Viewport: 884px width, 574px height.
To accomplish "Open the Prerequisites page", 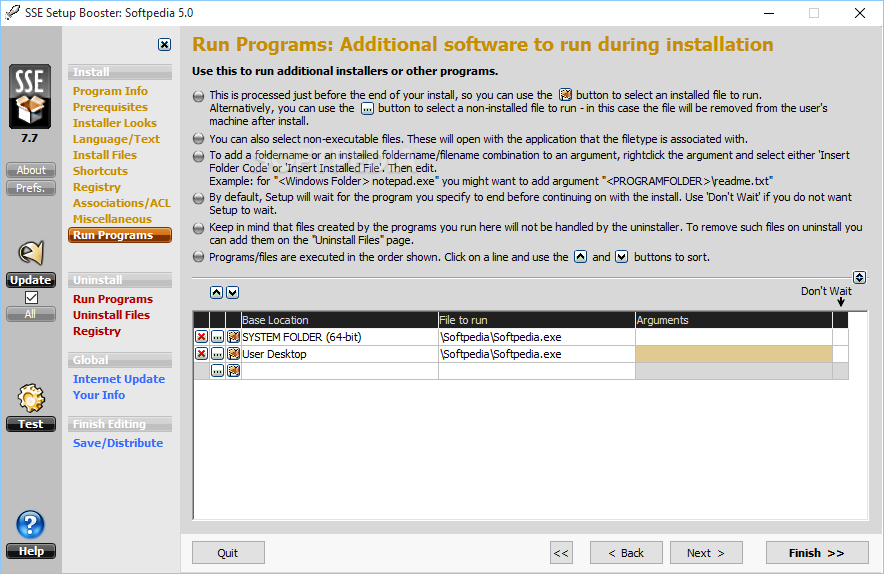I will coord(110,107).
